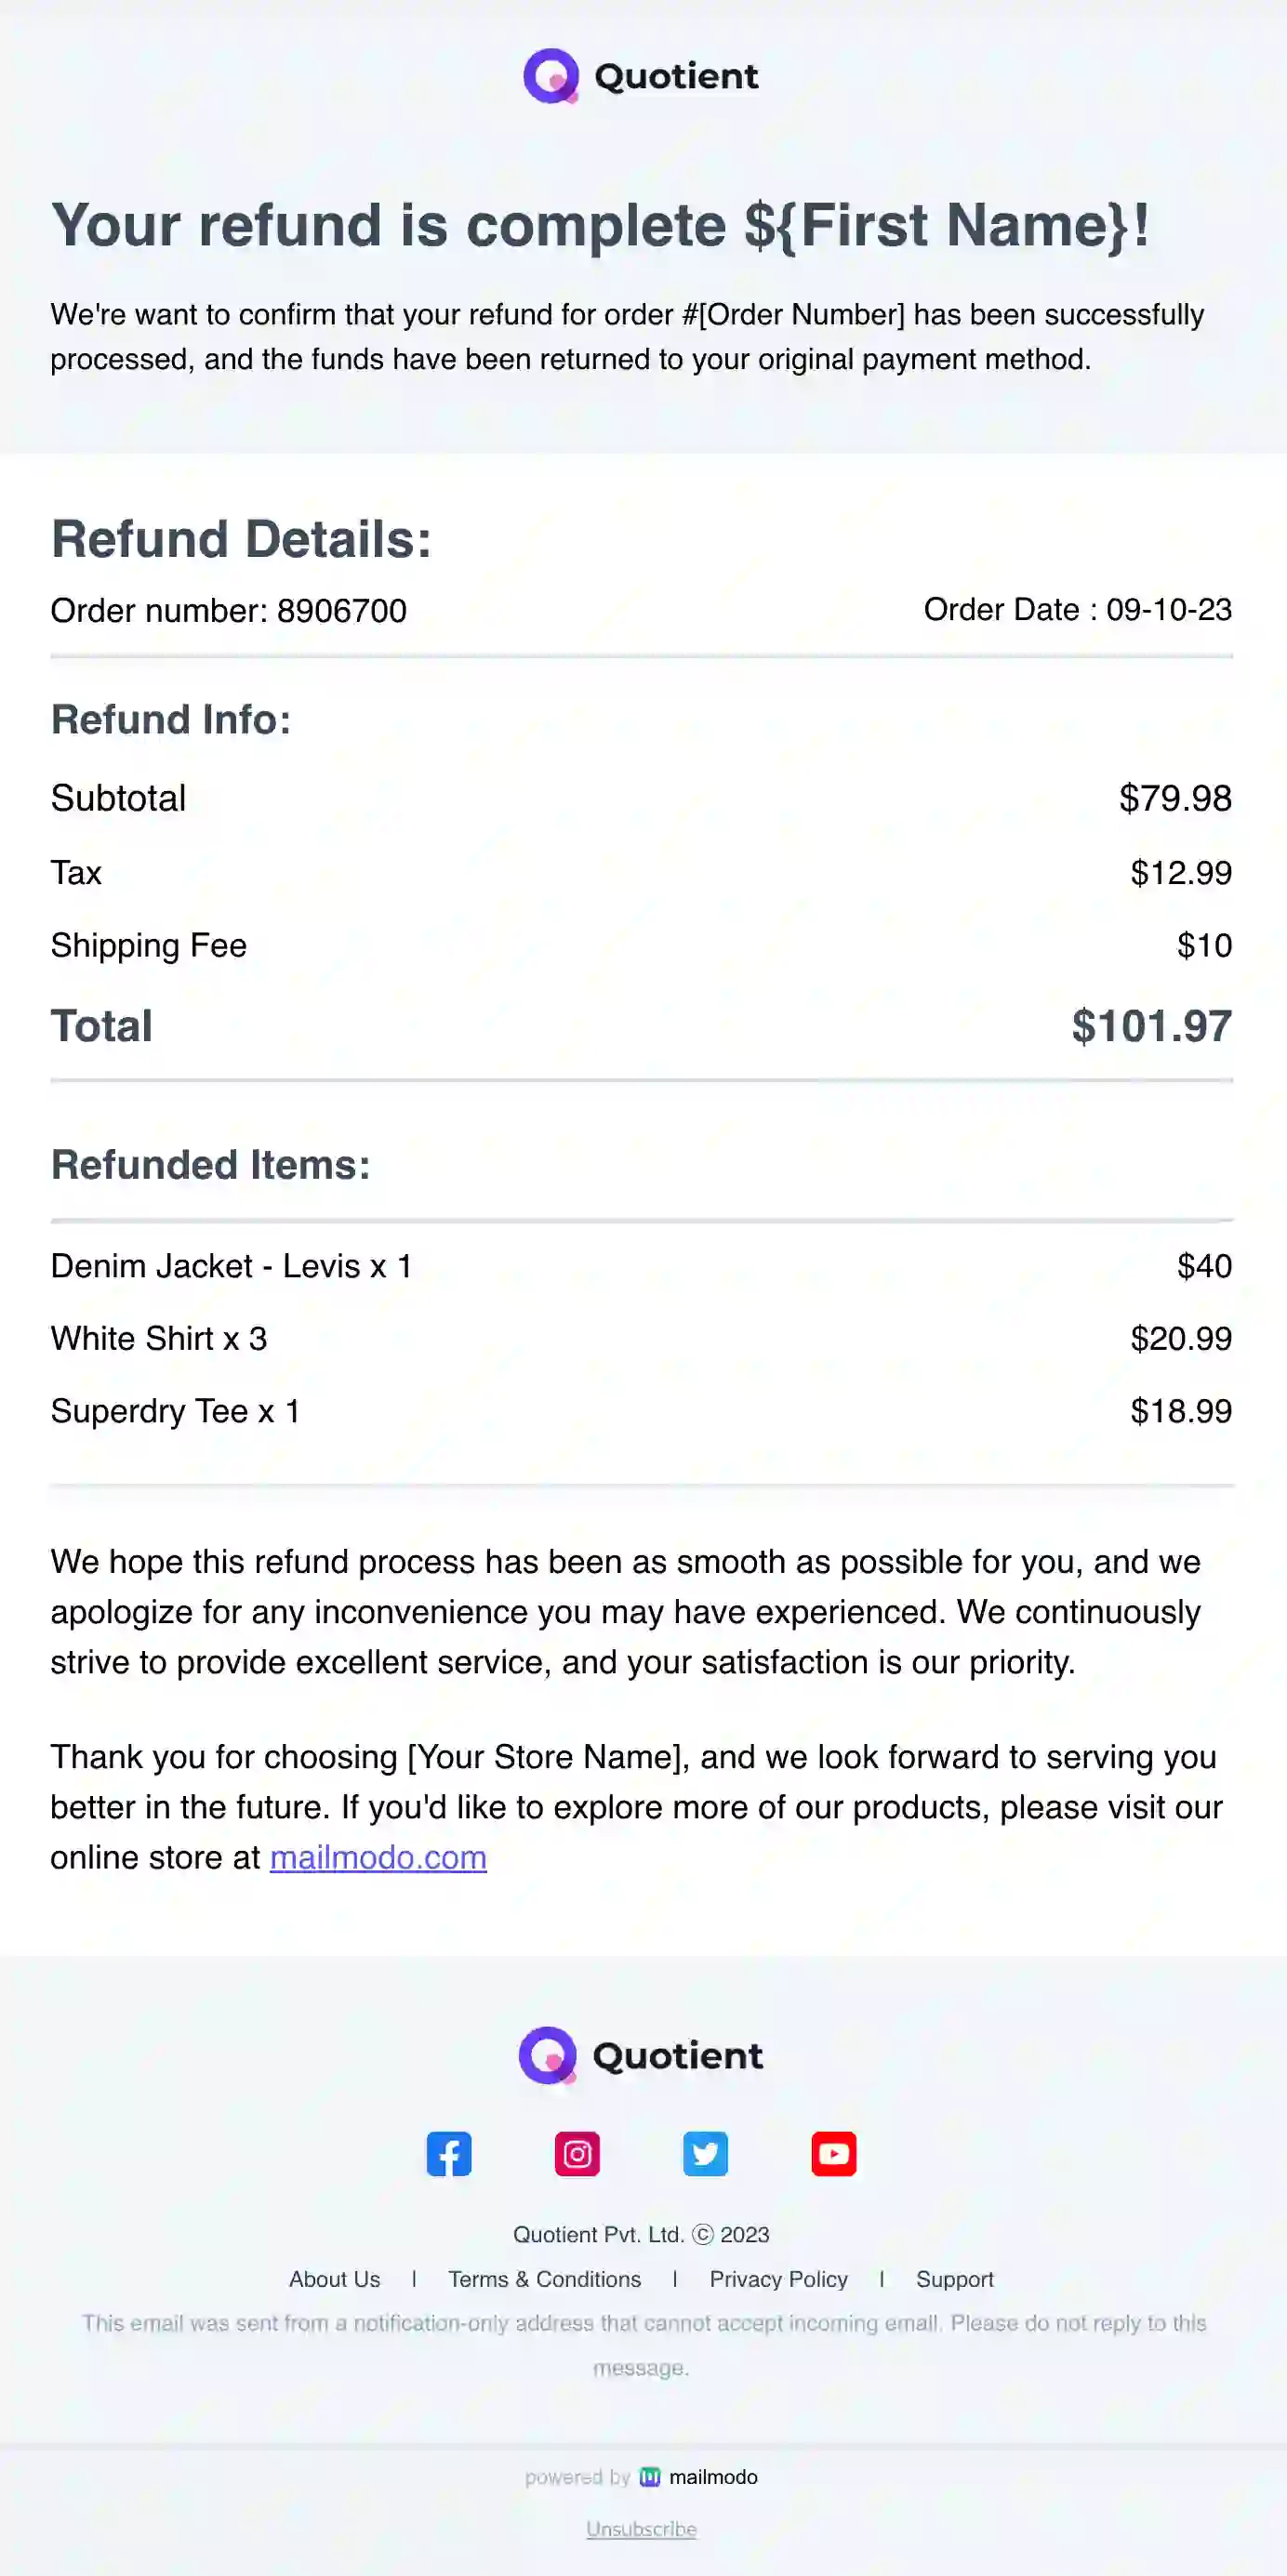
Task: Open the About Us page
Action: point(334,2279)
